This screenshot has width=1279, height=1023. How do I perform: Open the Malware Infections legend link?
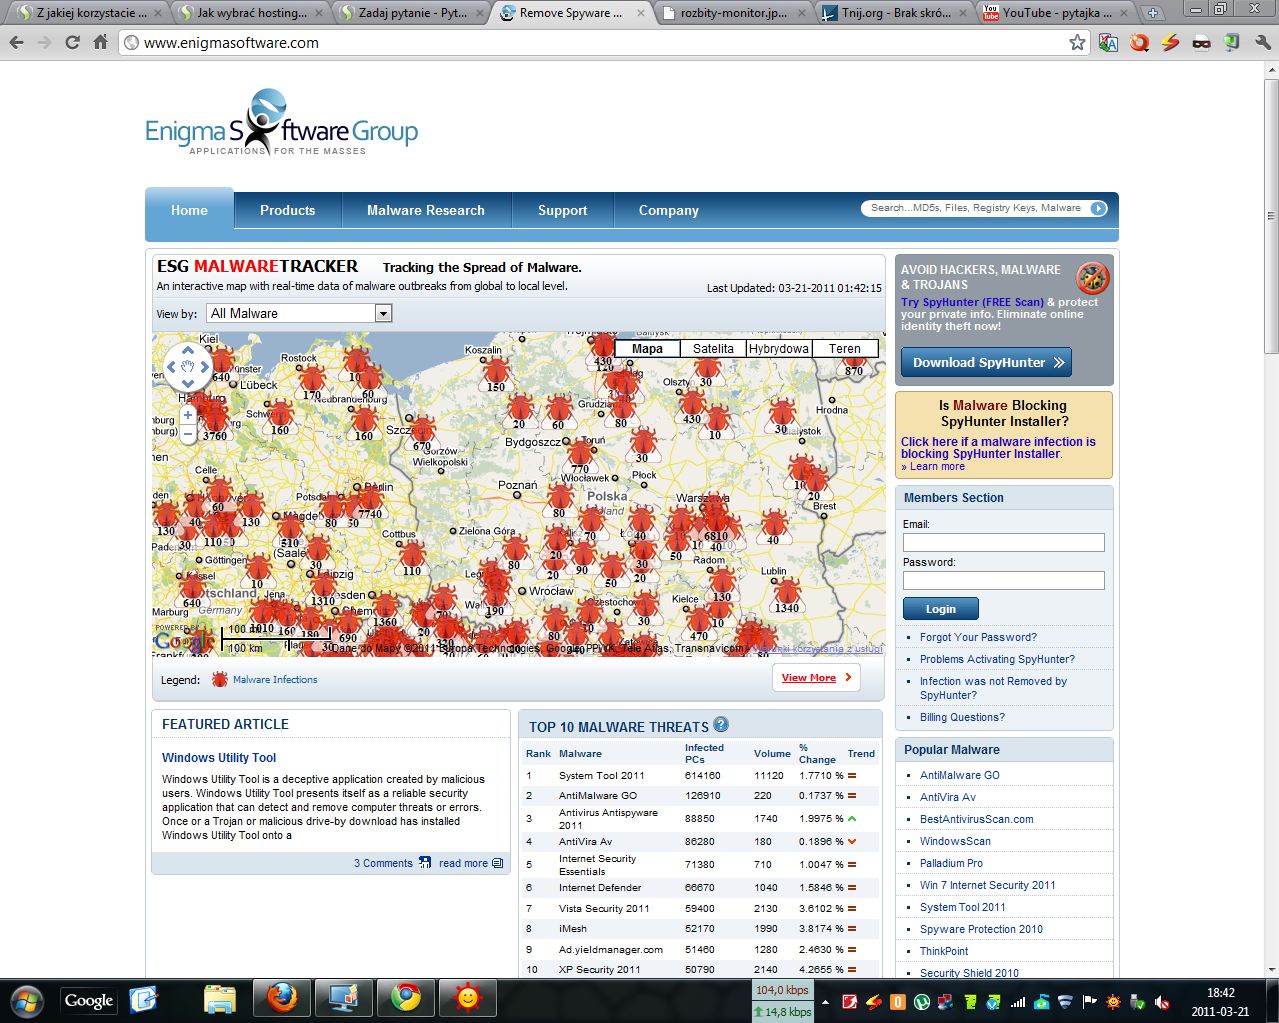tap(275, 679)
